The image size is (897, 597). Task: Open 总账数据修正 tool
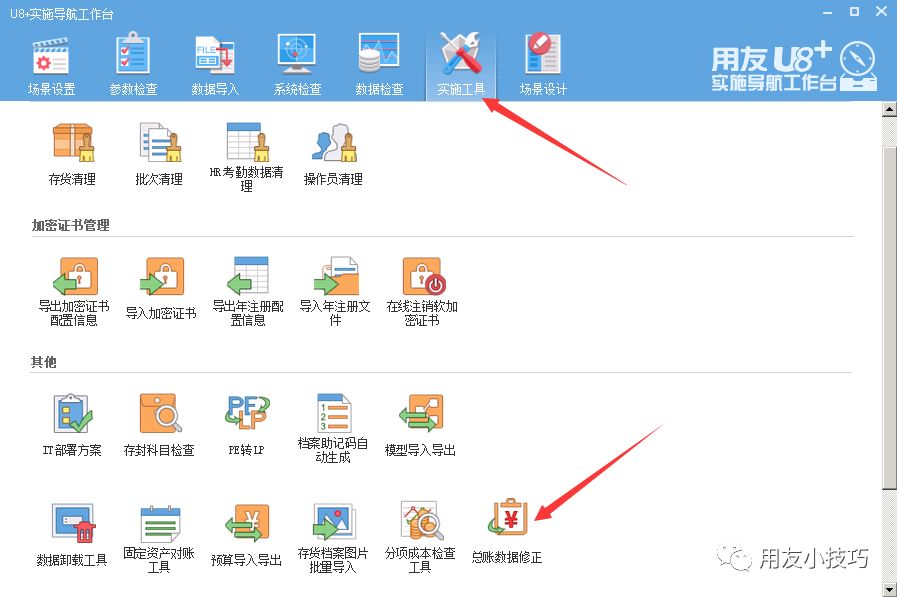pos(507,533)
